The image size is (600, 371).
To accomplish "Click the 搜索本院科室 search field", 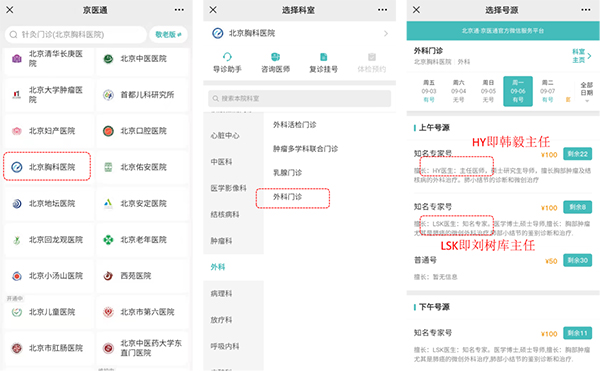I will tap(299, 99).
